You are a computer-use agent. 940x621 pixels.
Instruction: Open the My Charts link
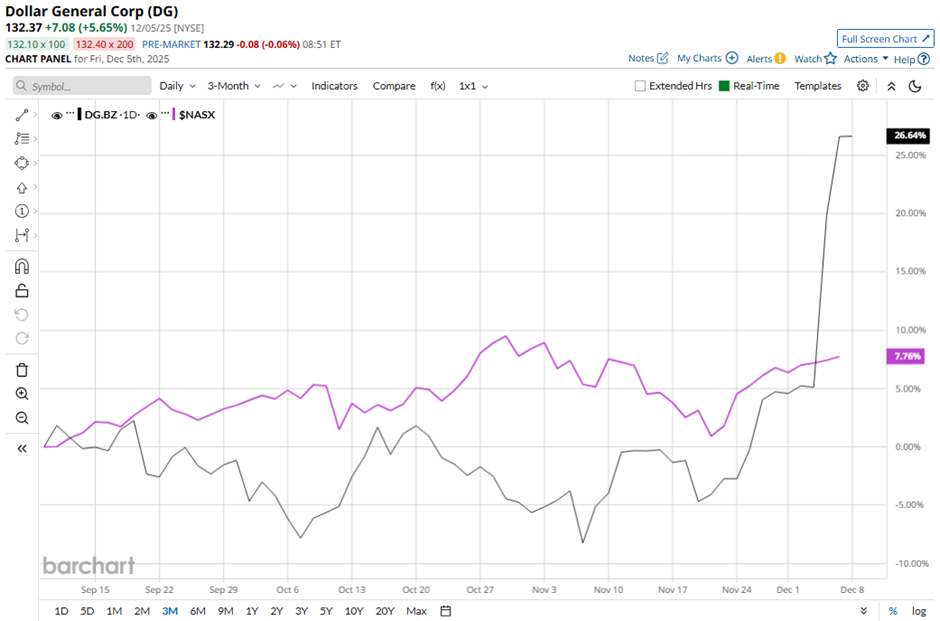(x=699, y=58)
